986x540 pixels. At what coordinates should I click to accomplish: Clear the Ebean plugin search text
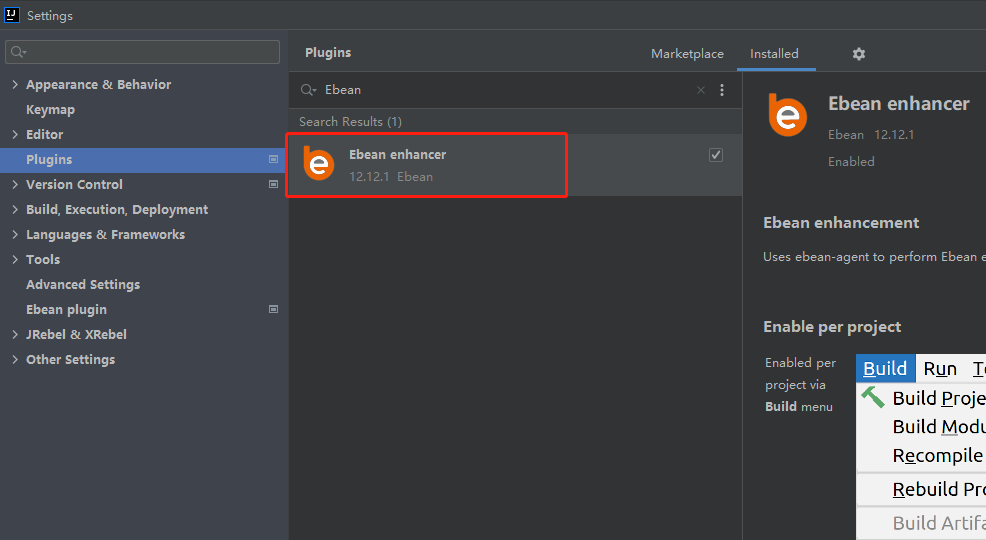click(x=701, y=90)
